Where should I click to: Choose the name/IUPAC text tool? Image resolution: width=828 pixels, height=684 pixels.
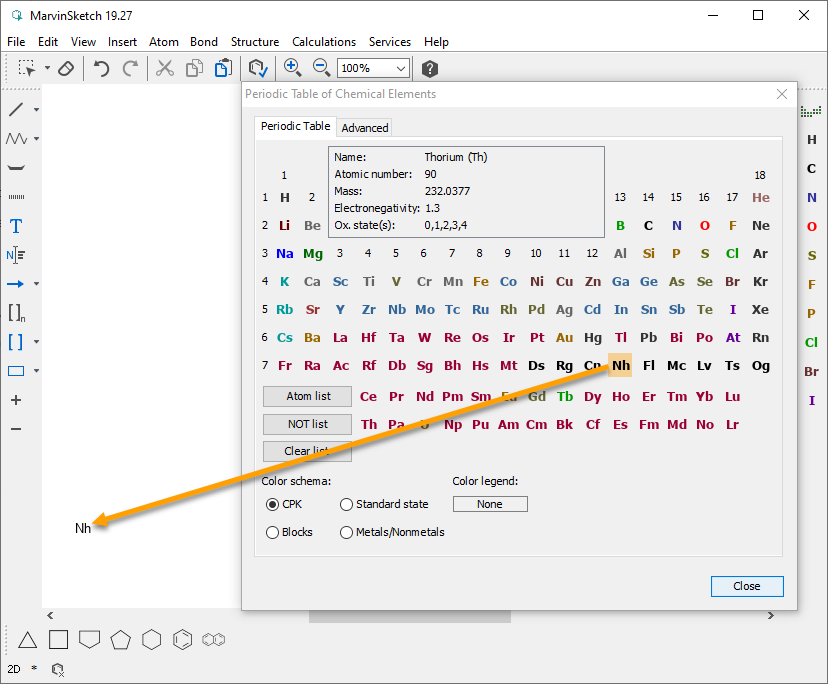coord(16,255)
